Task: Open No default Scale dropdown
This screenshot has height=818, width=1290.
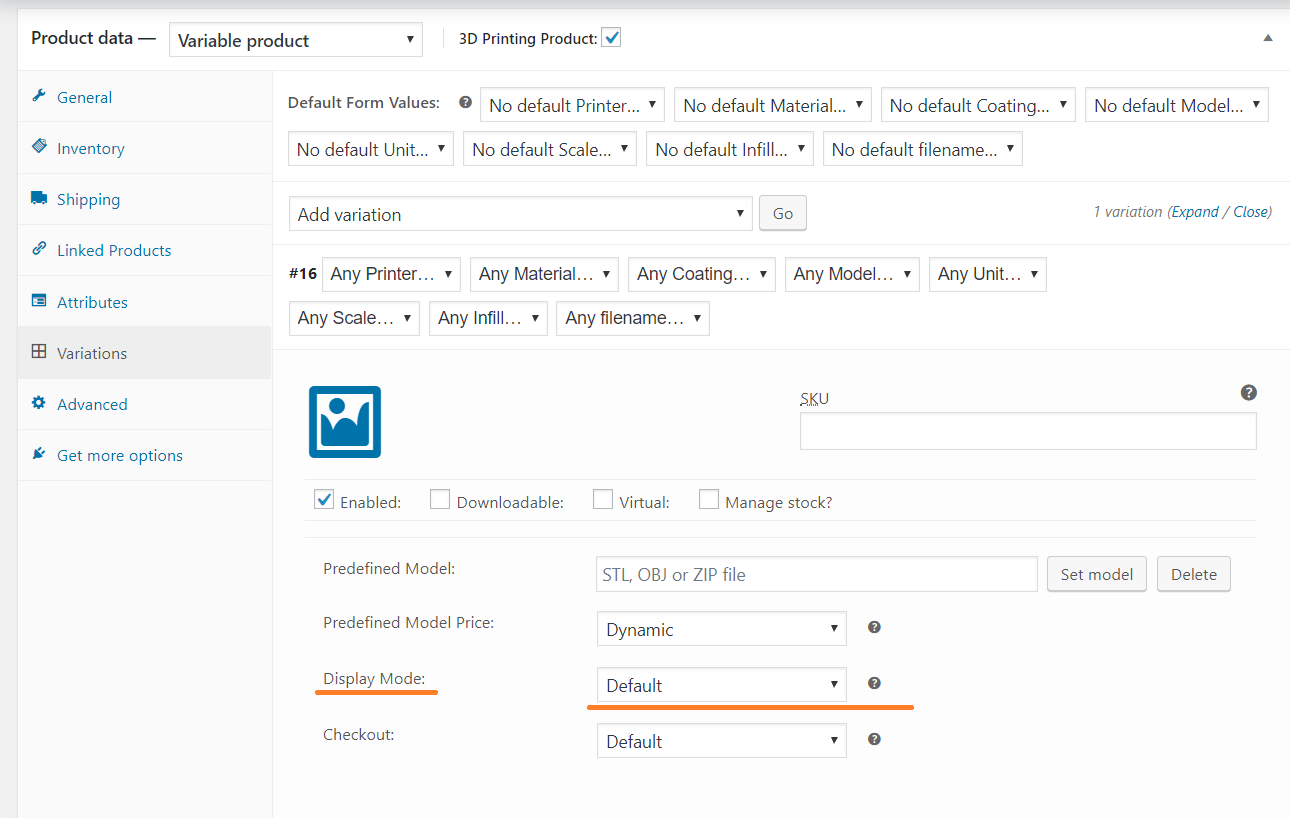Action: coord(550,149)
